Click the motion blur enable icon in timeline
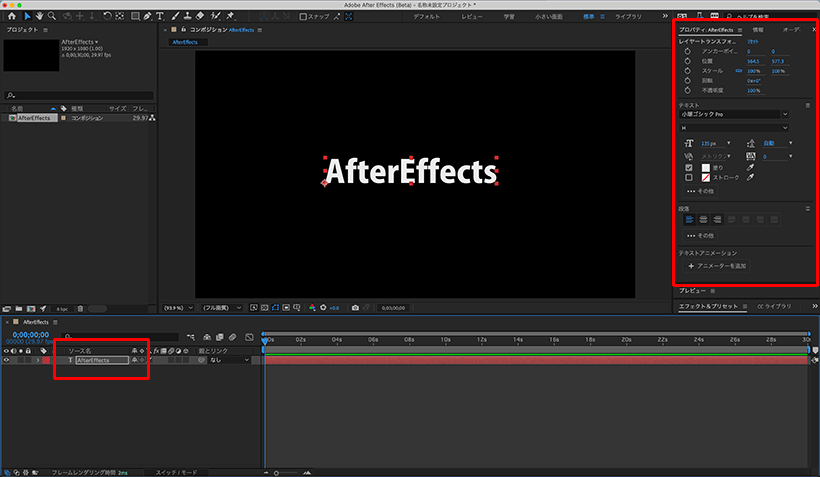Image resolution: width=820 pixels, height=477 pixels. pyautogui.click(x=233, y=337)
